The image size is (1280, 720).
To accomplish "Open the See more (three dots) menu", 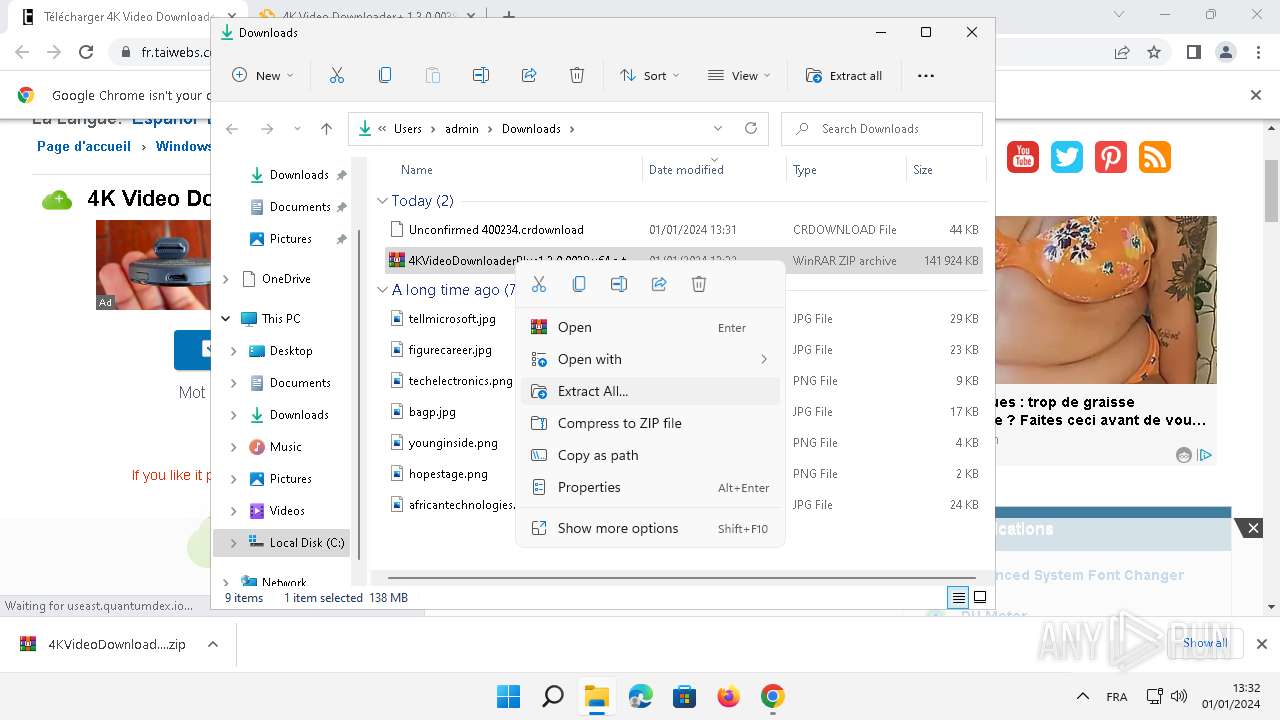I will click(x=926, y=75).
